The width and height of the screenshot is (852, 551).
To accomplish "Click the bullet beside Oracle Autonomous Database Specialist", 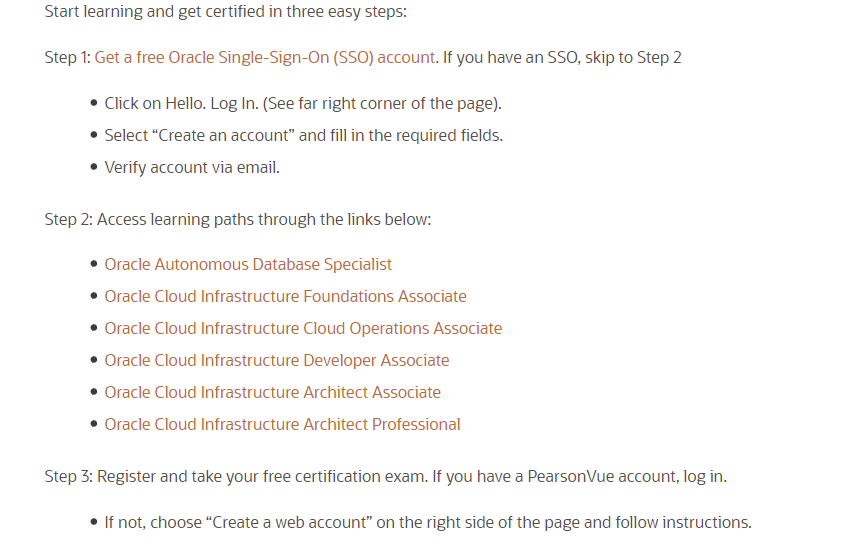I will pyautogui.click(x=94, y=265).
